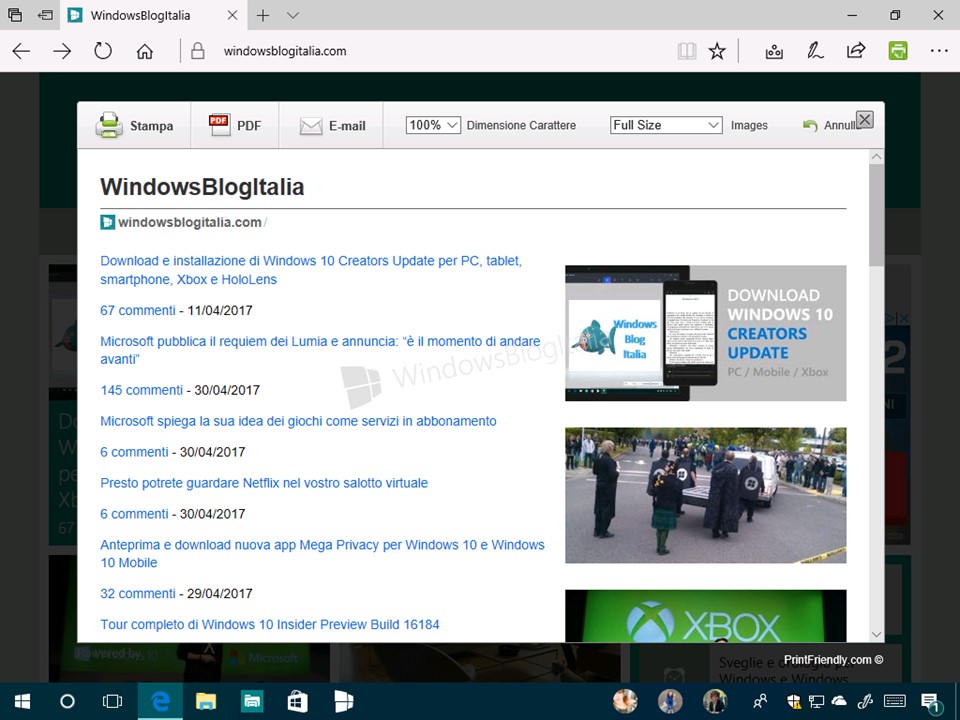The height and width of the screenshot is (720, 960).
Task: Open Web Note pen icon
Action: click(x=815, y=51)
